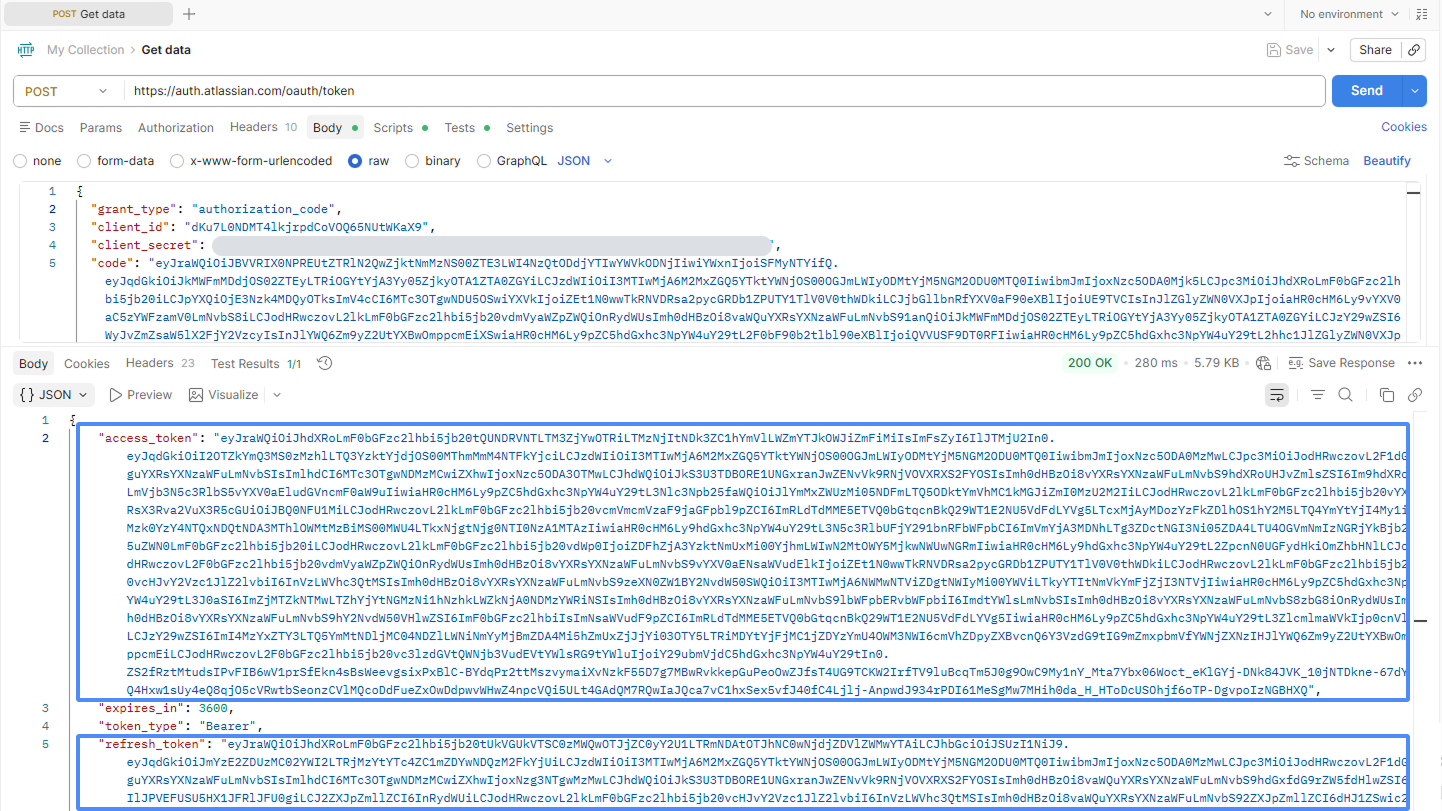Open the request Settings tab

click(530, 128)
